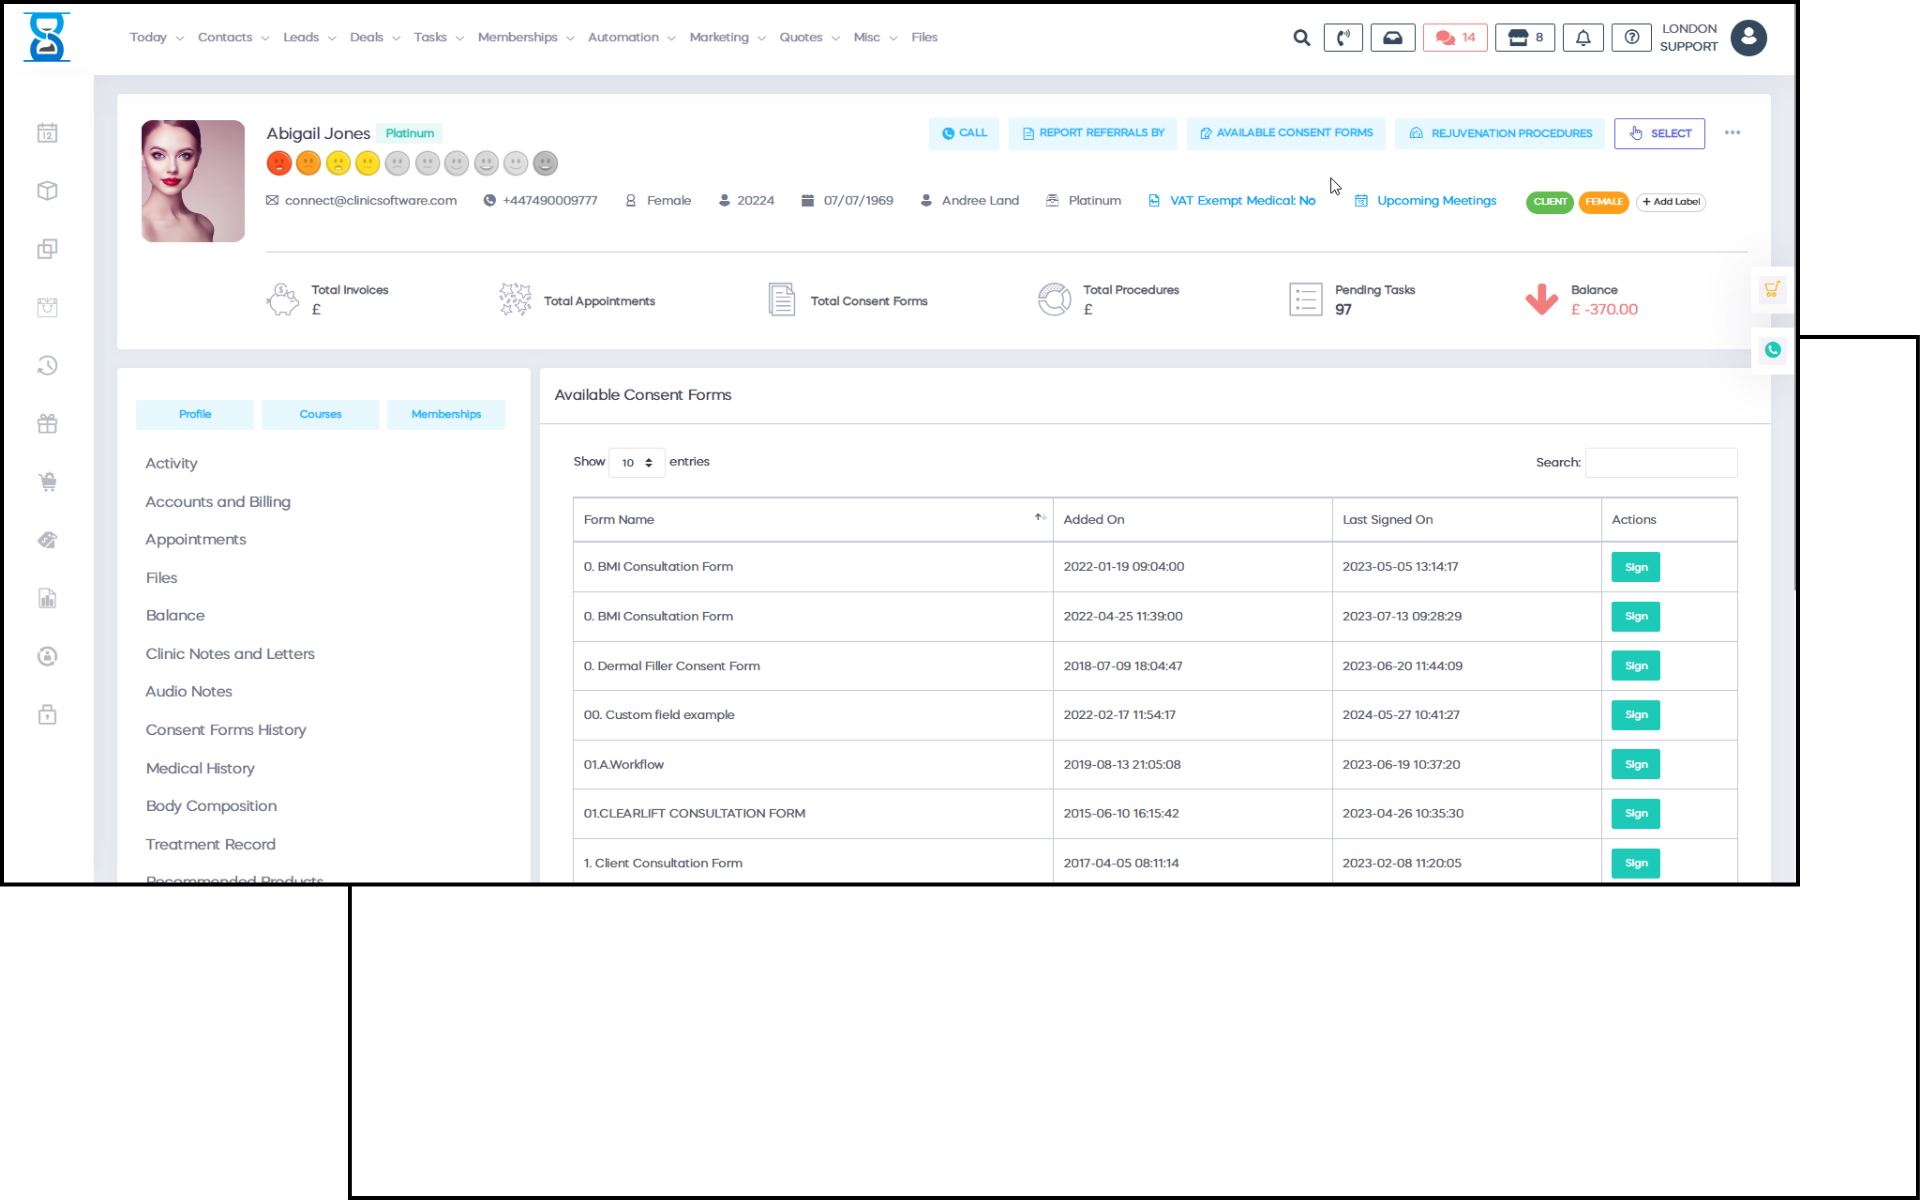Viewport: 1920px width, 1200px height.
Task: Click the search magnifier icon
Action: click(1301, 38)
